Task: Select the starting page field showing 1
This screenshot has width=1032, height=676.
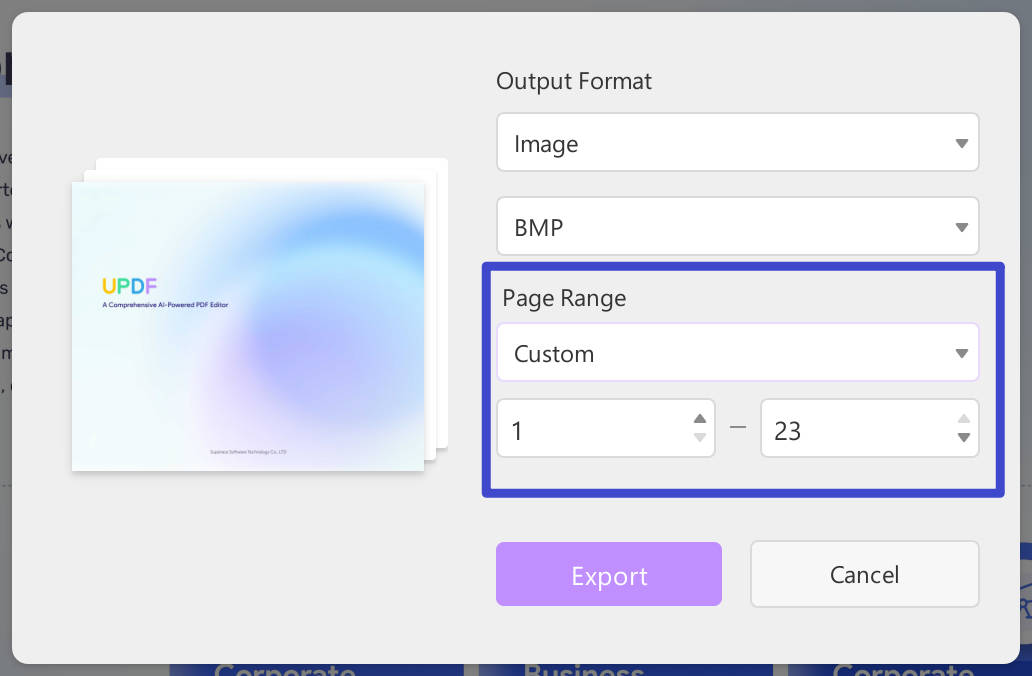Action: tap(580, 429)
